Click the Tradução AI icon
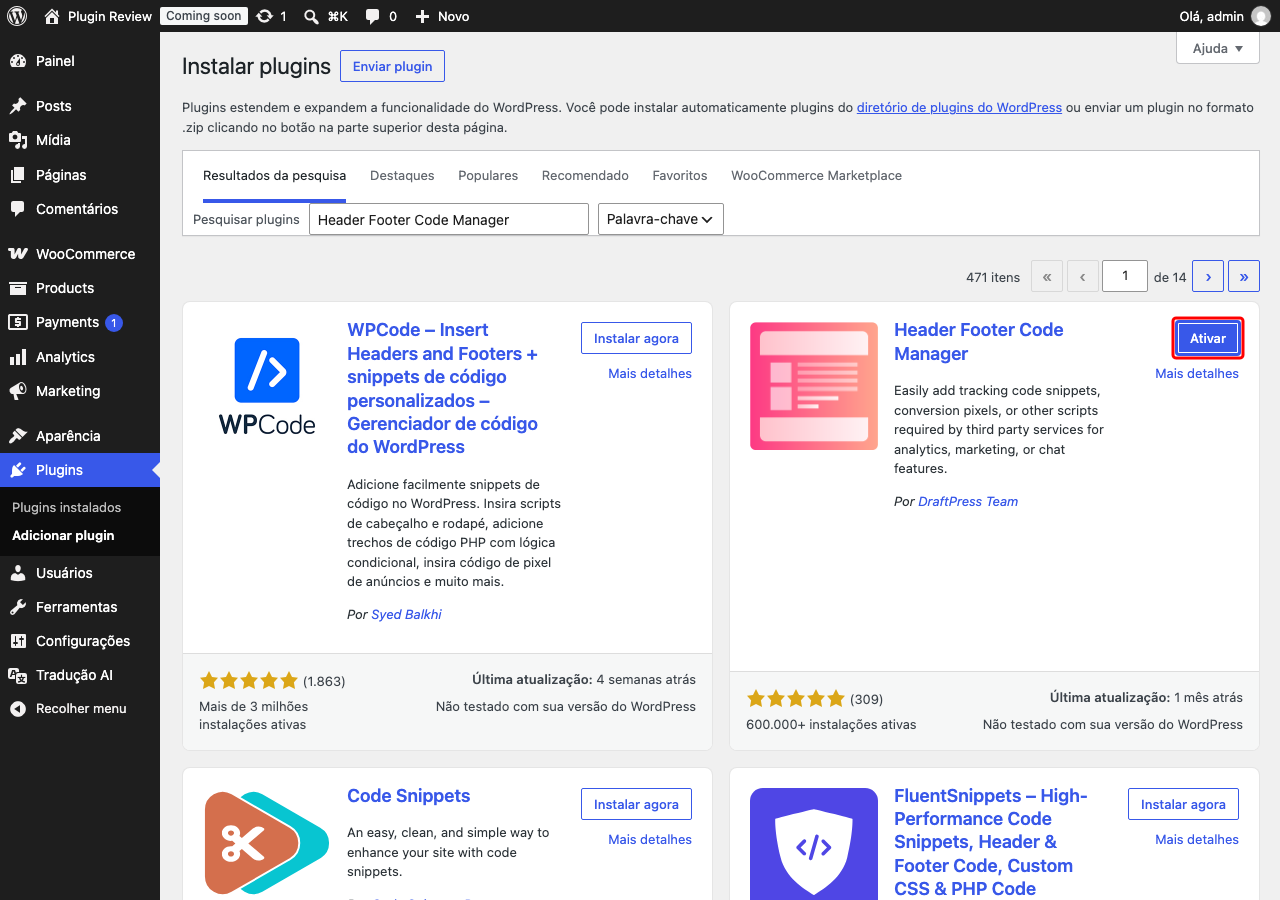 (x=18, y=675)
